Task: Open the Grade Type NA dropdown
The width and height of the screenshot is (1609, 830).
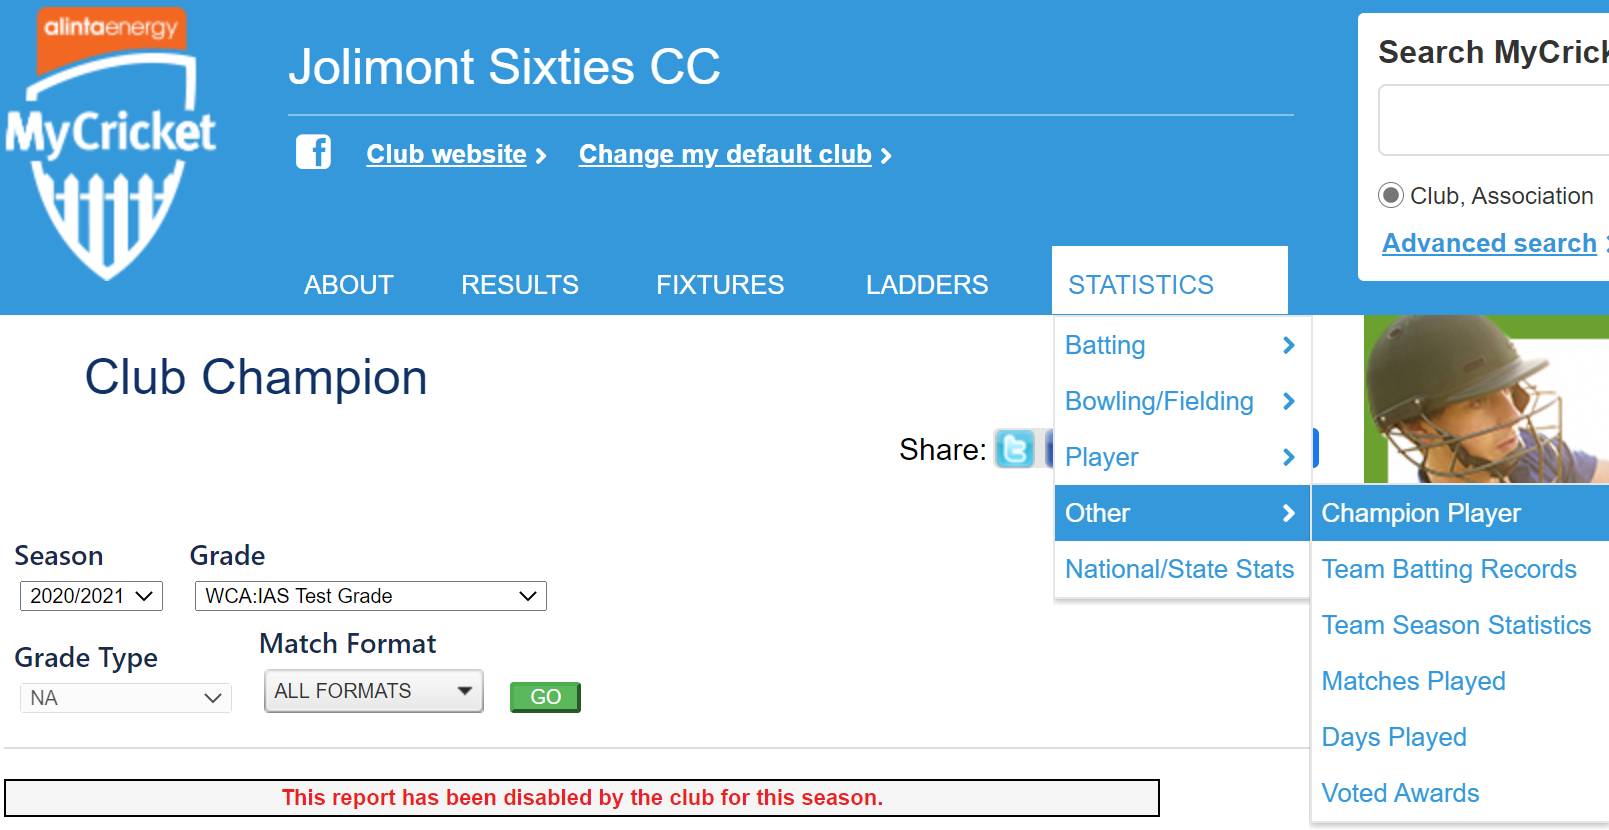Action: pyautogui.click(x=125, y=698)
